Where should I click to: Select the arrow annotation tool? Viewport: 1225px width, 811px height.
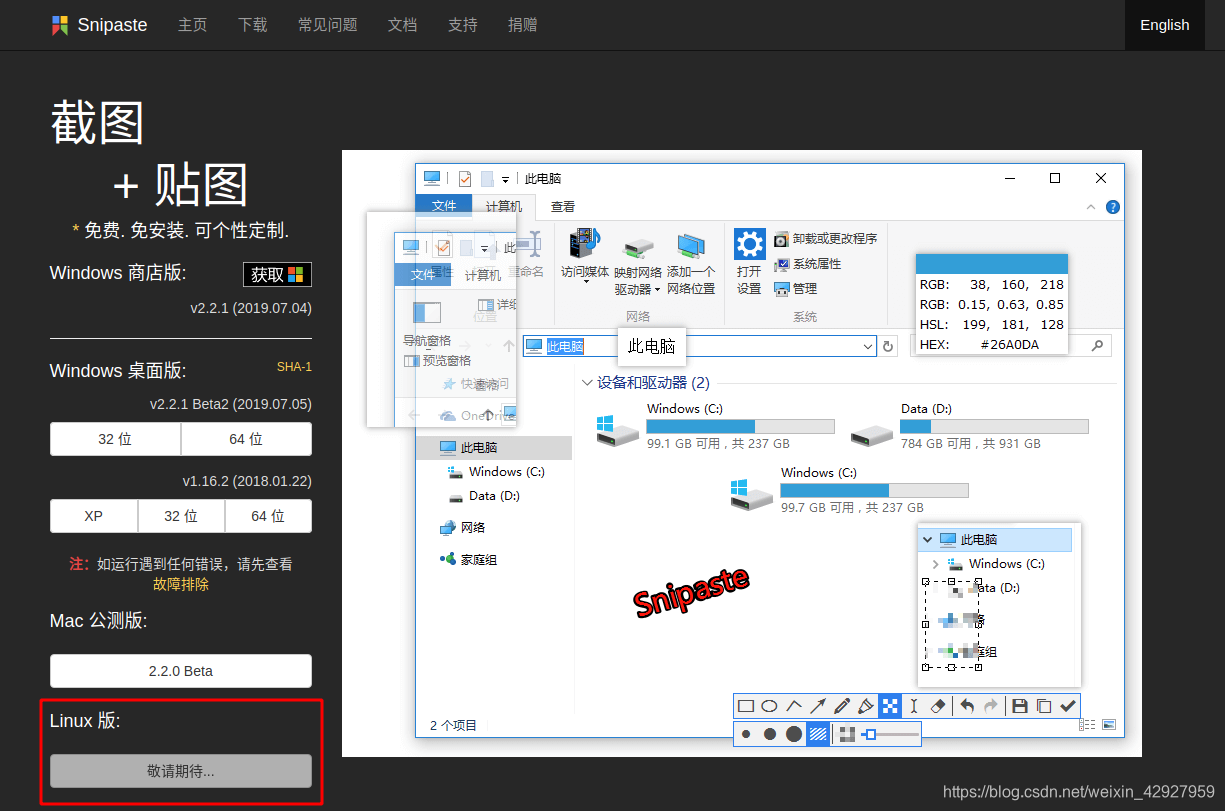[818, 706]
